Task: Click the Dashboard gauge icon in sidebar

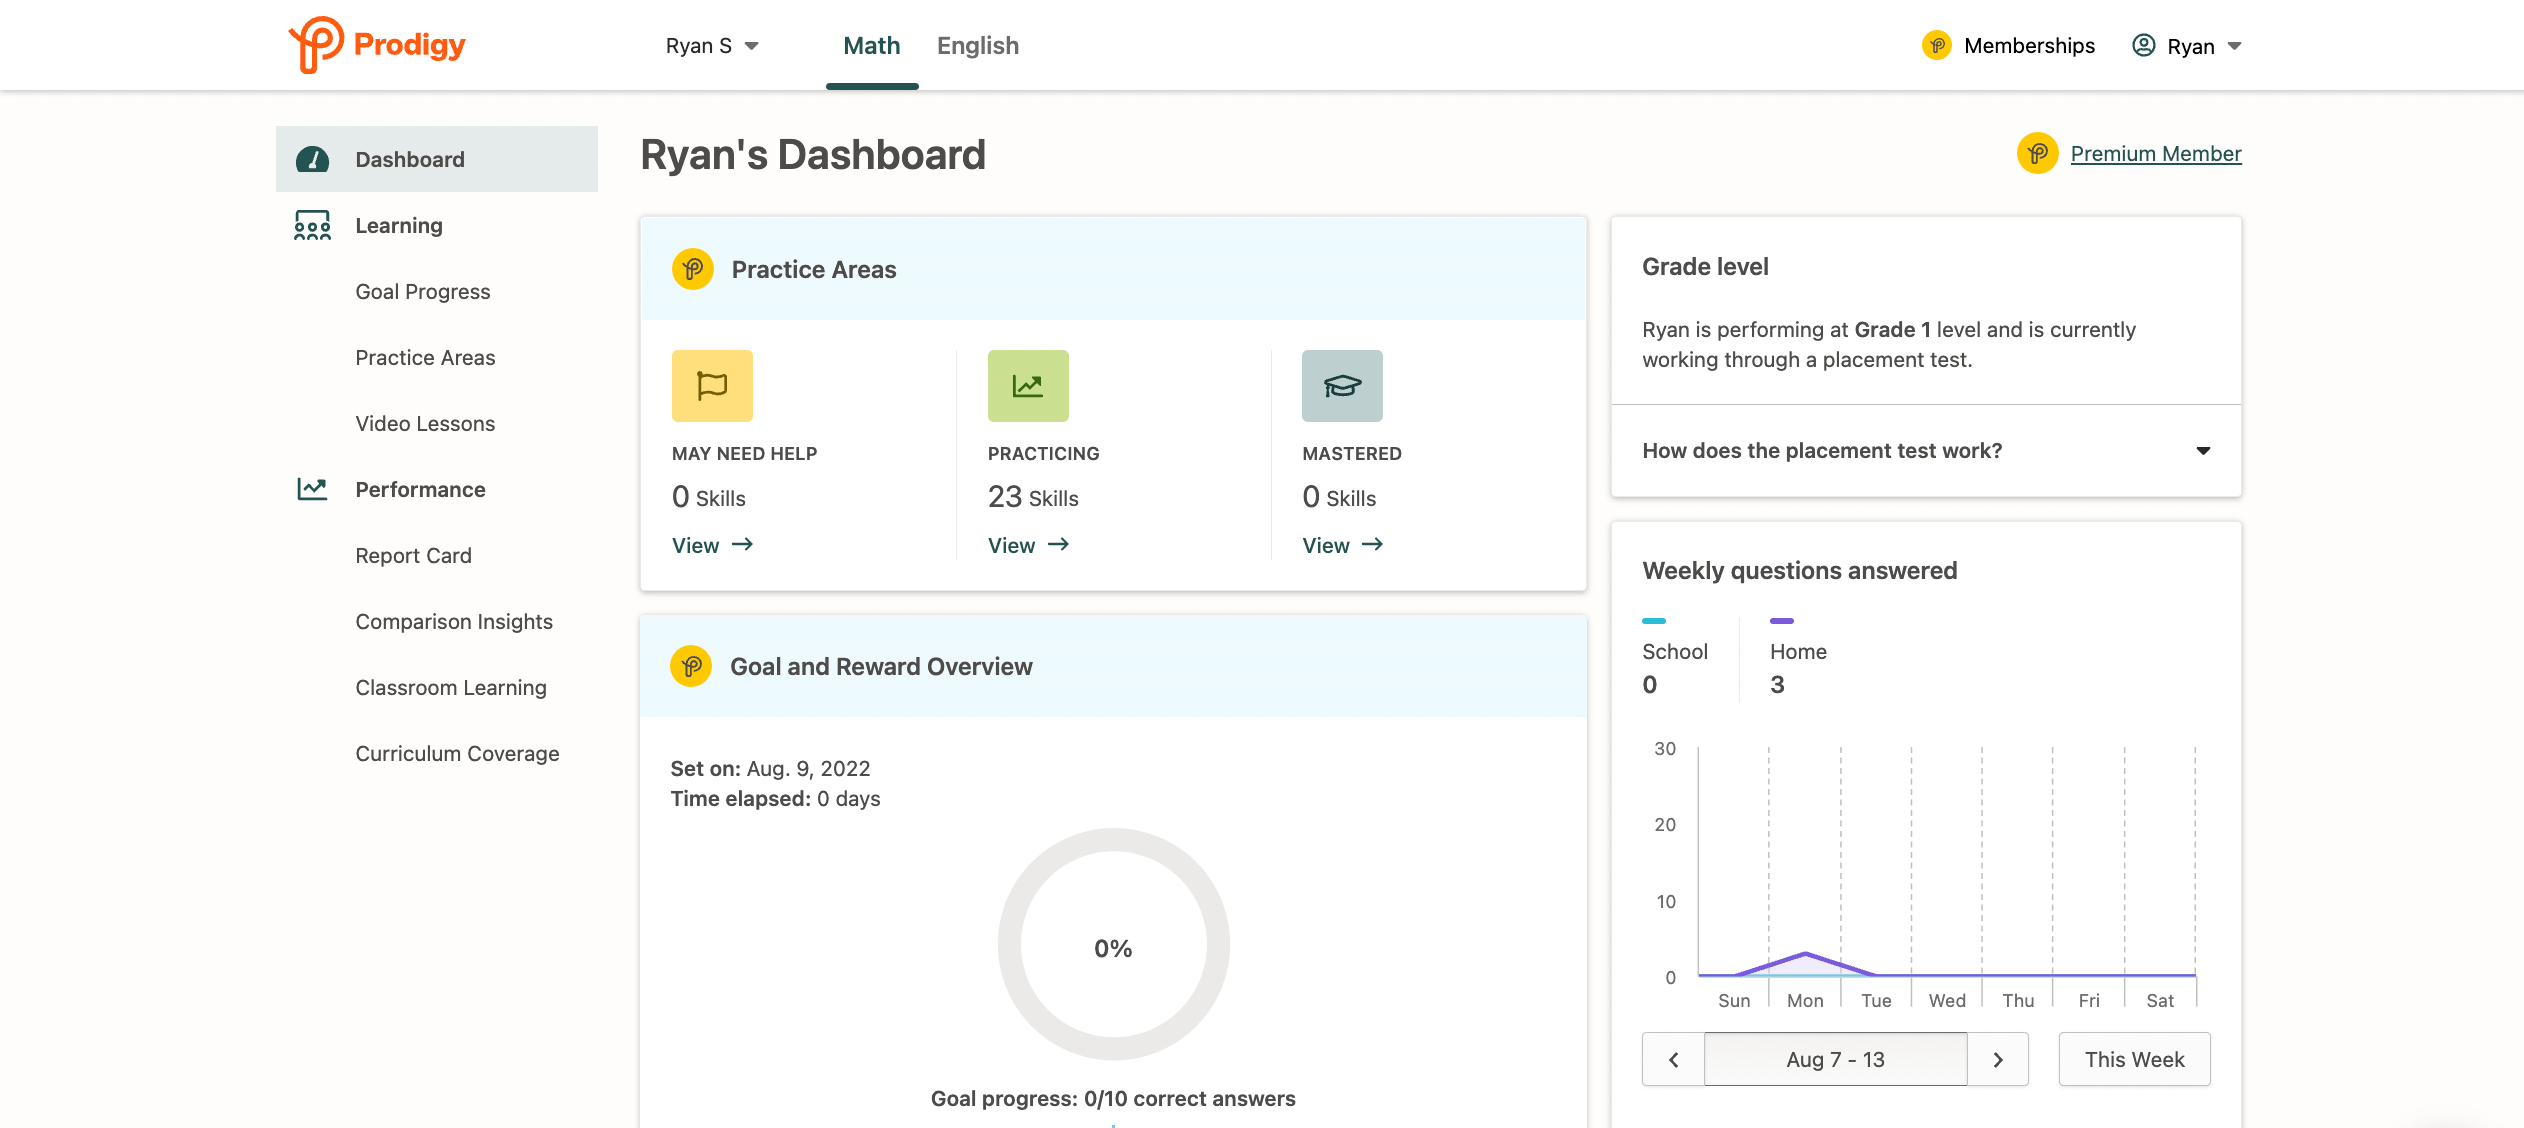Action: (x=312, y=159)
